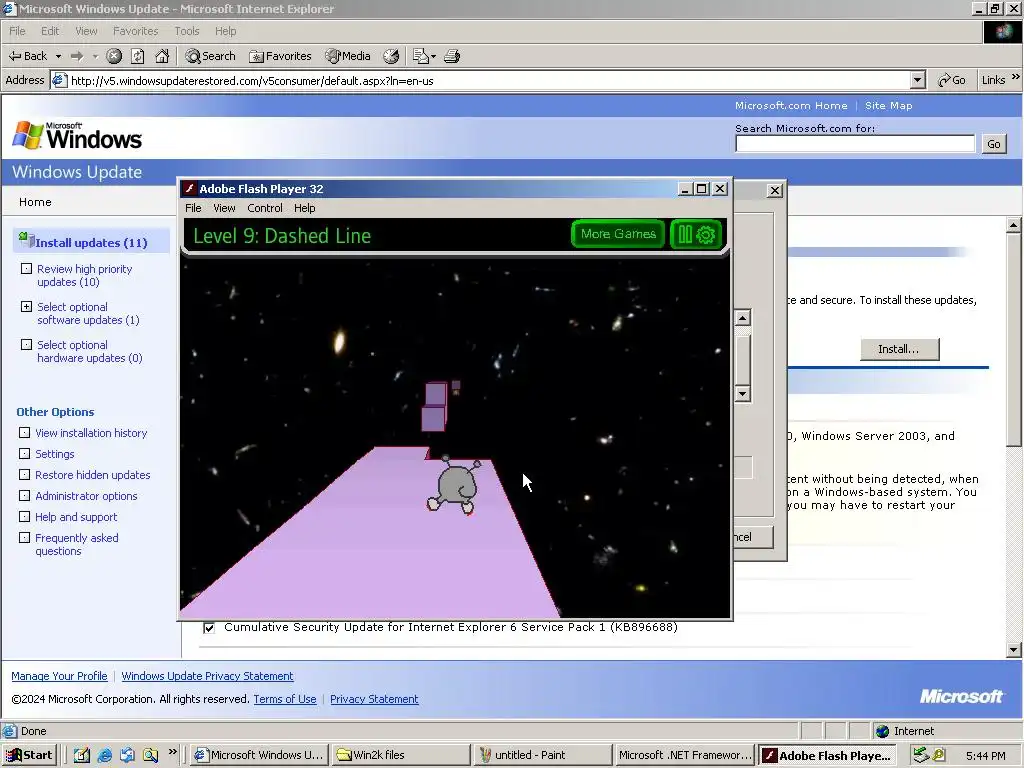Click the More Games button in game
Screen dimensions: 1024x768
coord(618,234)
